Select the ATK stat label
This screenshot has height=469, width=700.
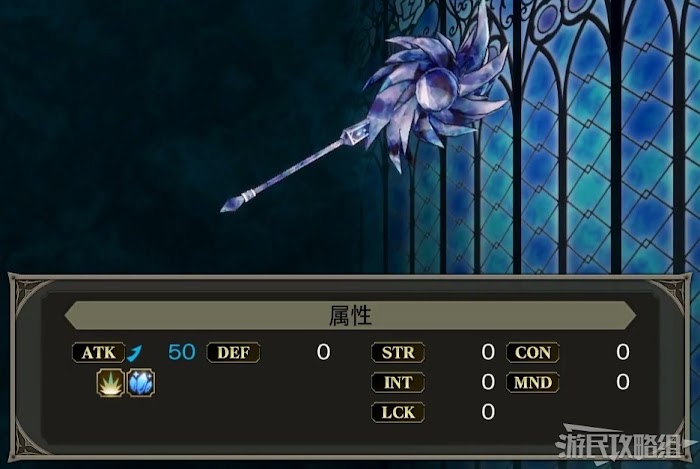click(x=99, y=353)
